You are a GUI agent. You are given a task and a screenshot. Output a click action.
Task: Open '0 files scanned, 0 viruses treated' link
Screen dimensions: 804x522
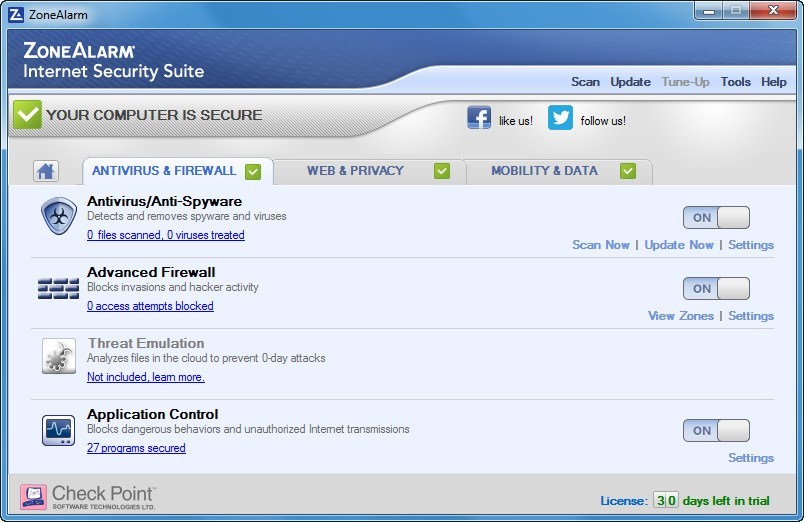coord(166,235)
